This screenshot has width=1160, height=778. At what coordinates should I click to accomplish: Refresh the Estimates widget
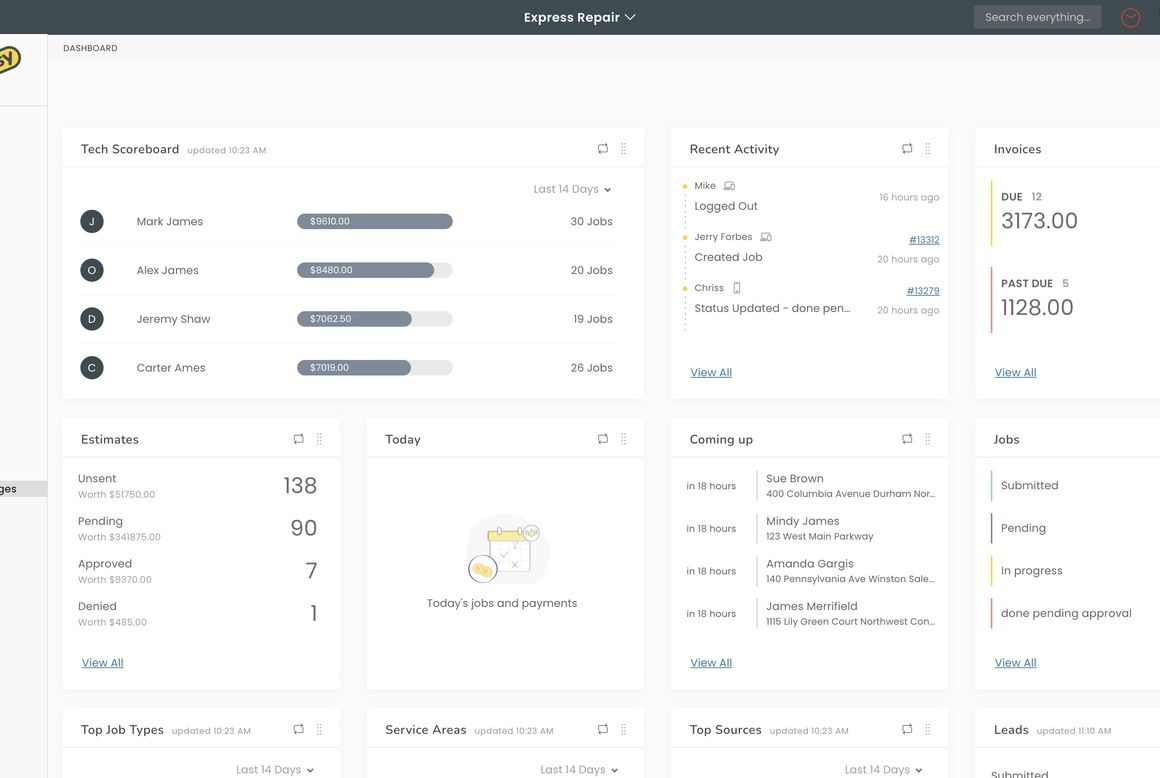coord(298,439)
